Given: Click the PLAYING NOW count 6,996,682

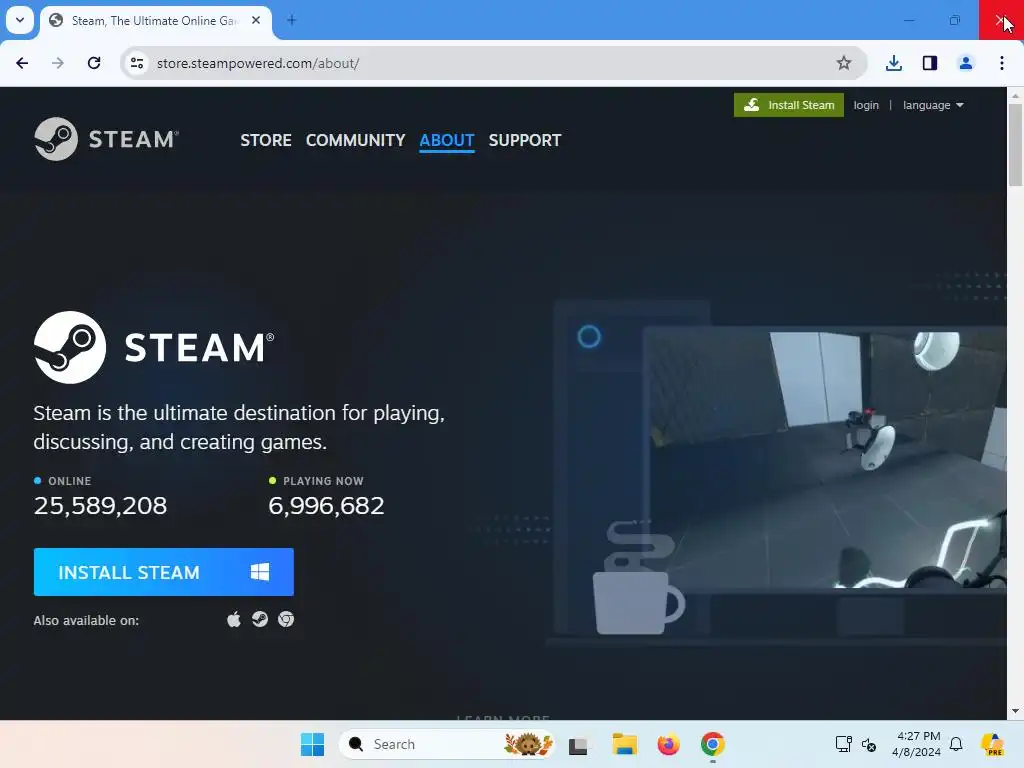Looking at the screenshot, I should [x=327, y=506].
